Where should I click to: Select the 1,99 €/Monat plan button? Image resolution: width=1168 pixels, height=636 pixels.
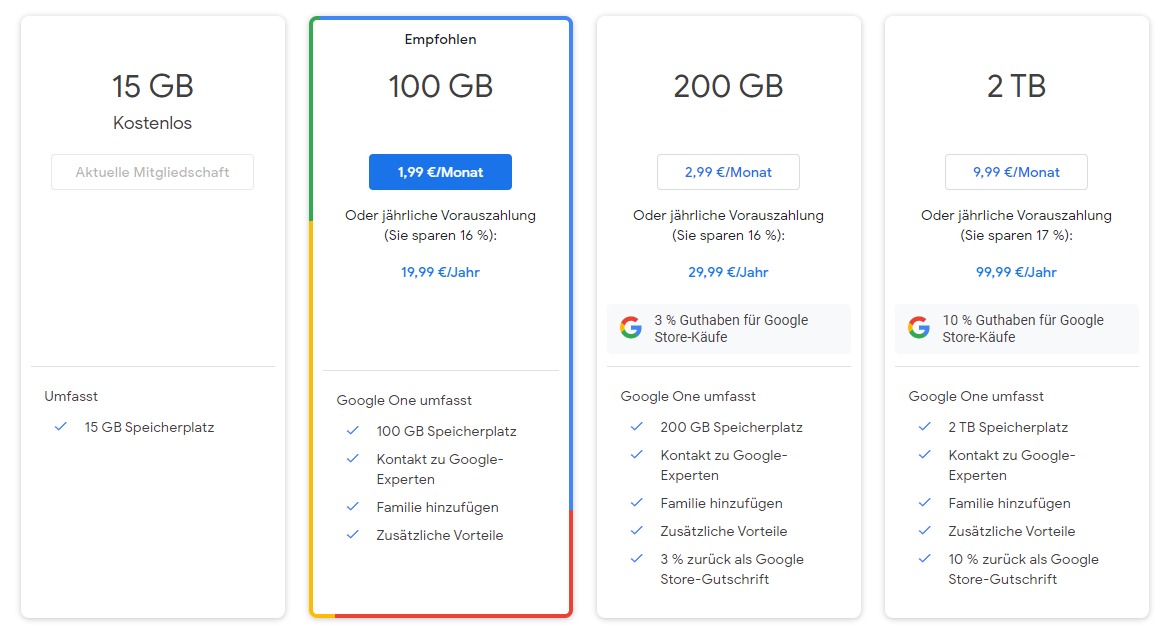(440, 171)
